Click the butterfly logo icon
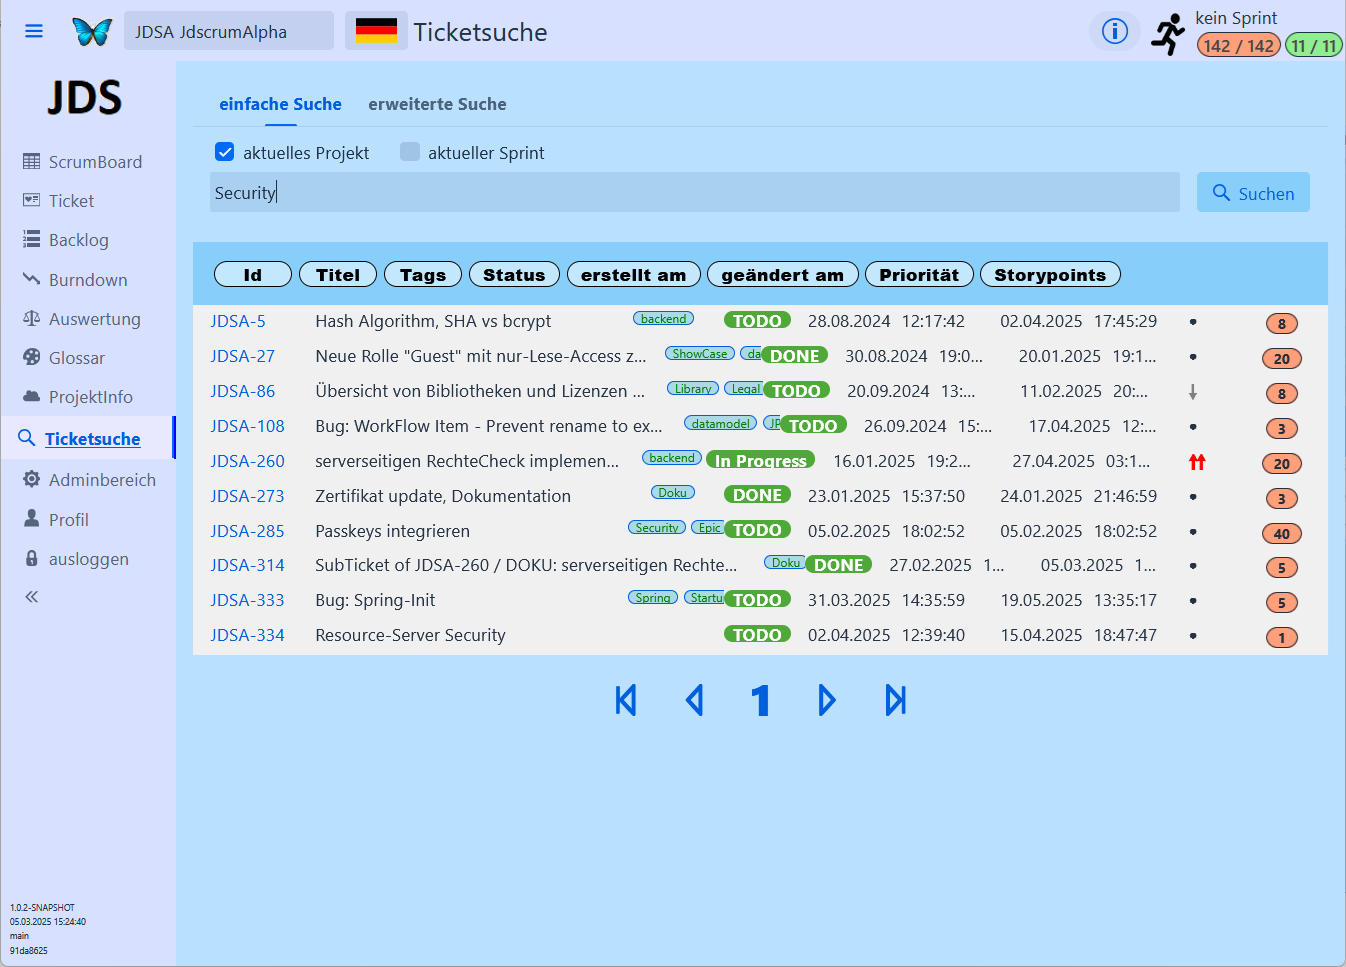 pyautogui.click(x=92, y=32)
